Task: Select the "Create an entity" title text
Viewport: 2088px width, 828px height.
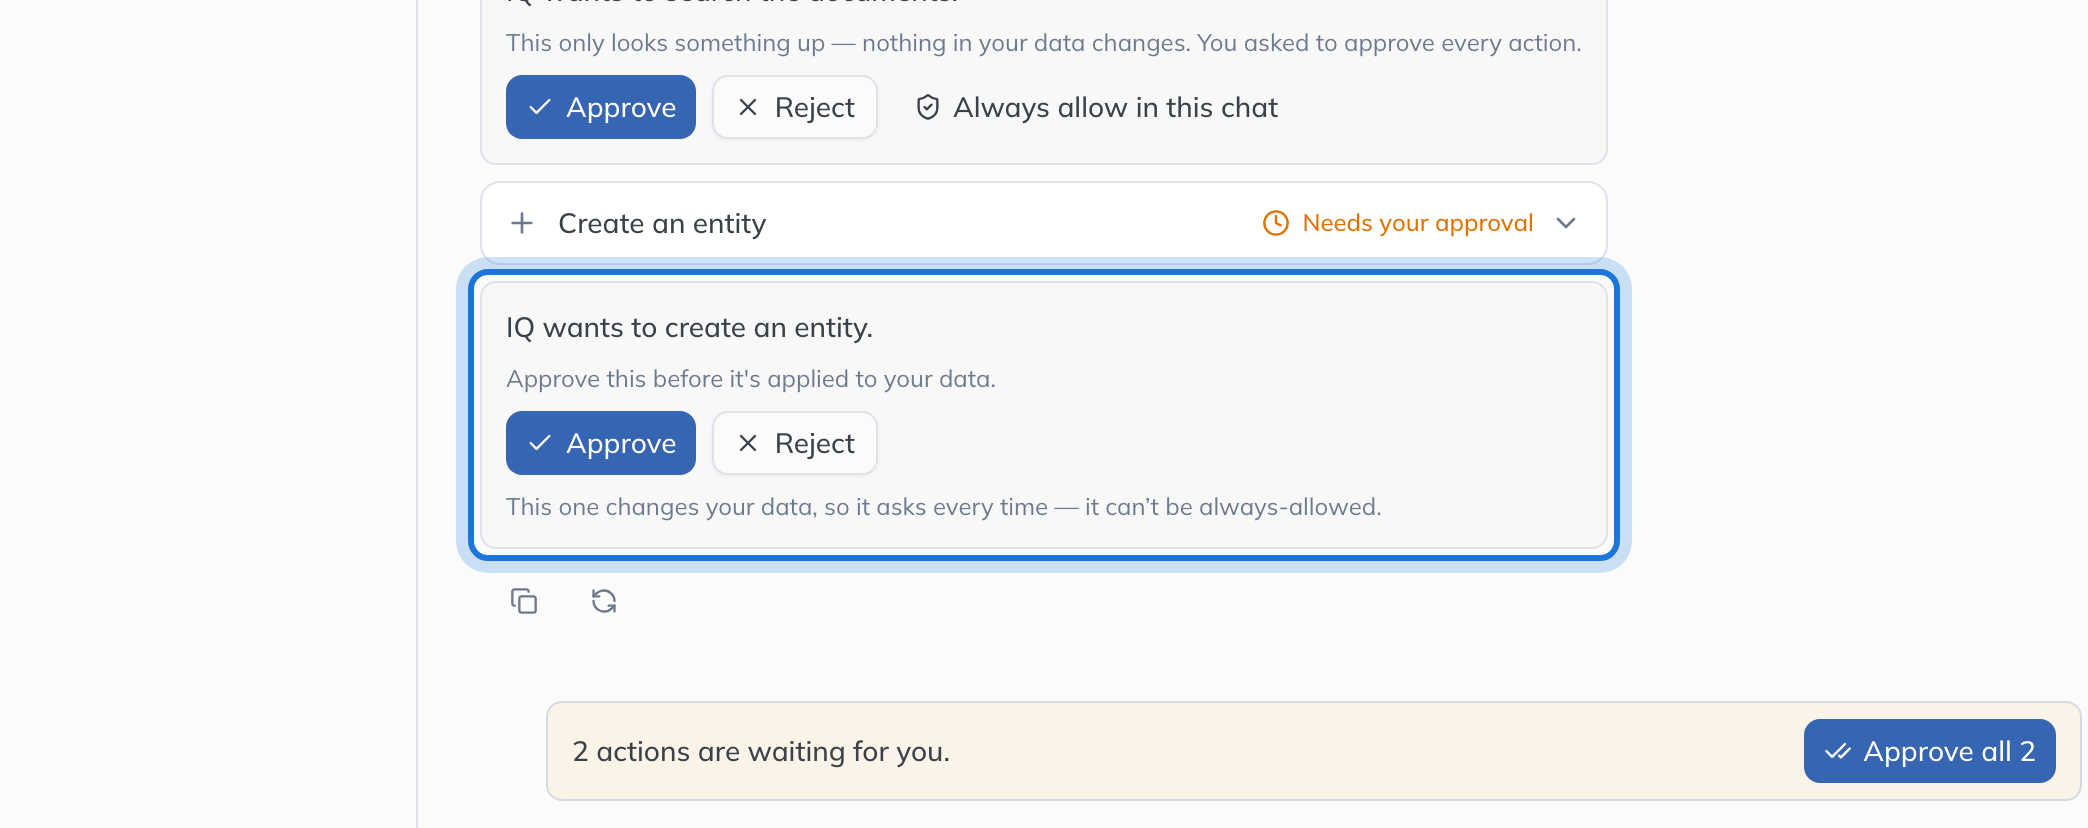Action: coord(662,223)
